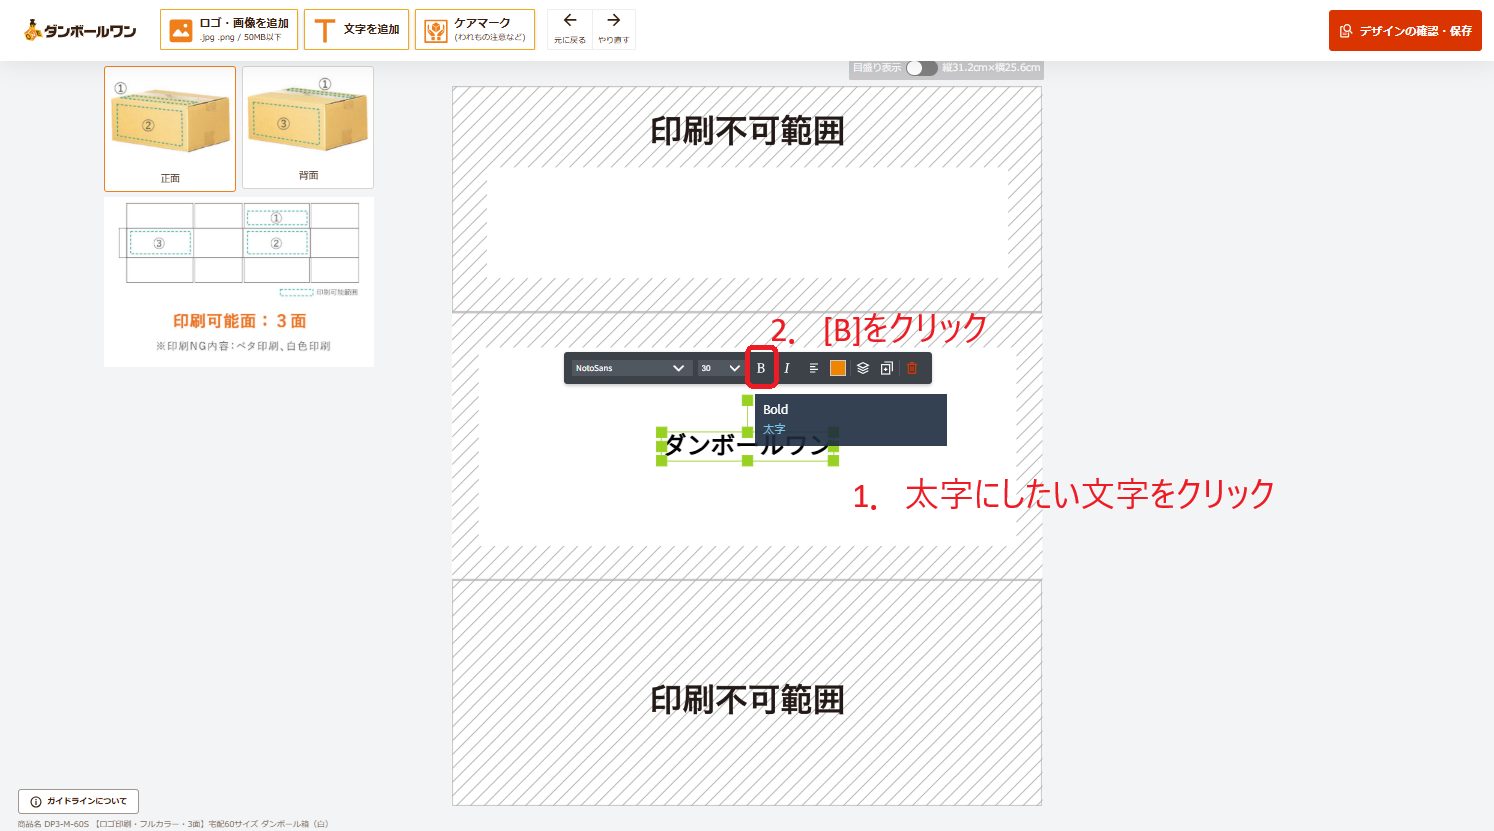Click the ダンボールワン logo
The image size is (1494, 831).
pos(80,30)
